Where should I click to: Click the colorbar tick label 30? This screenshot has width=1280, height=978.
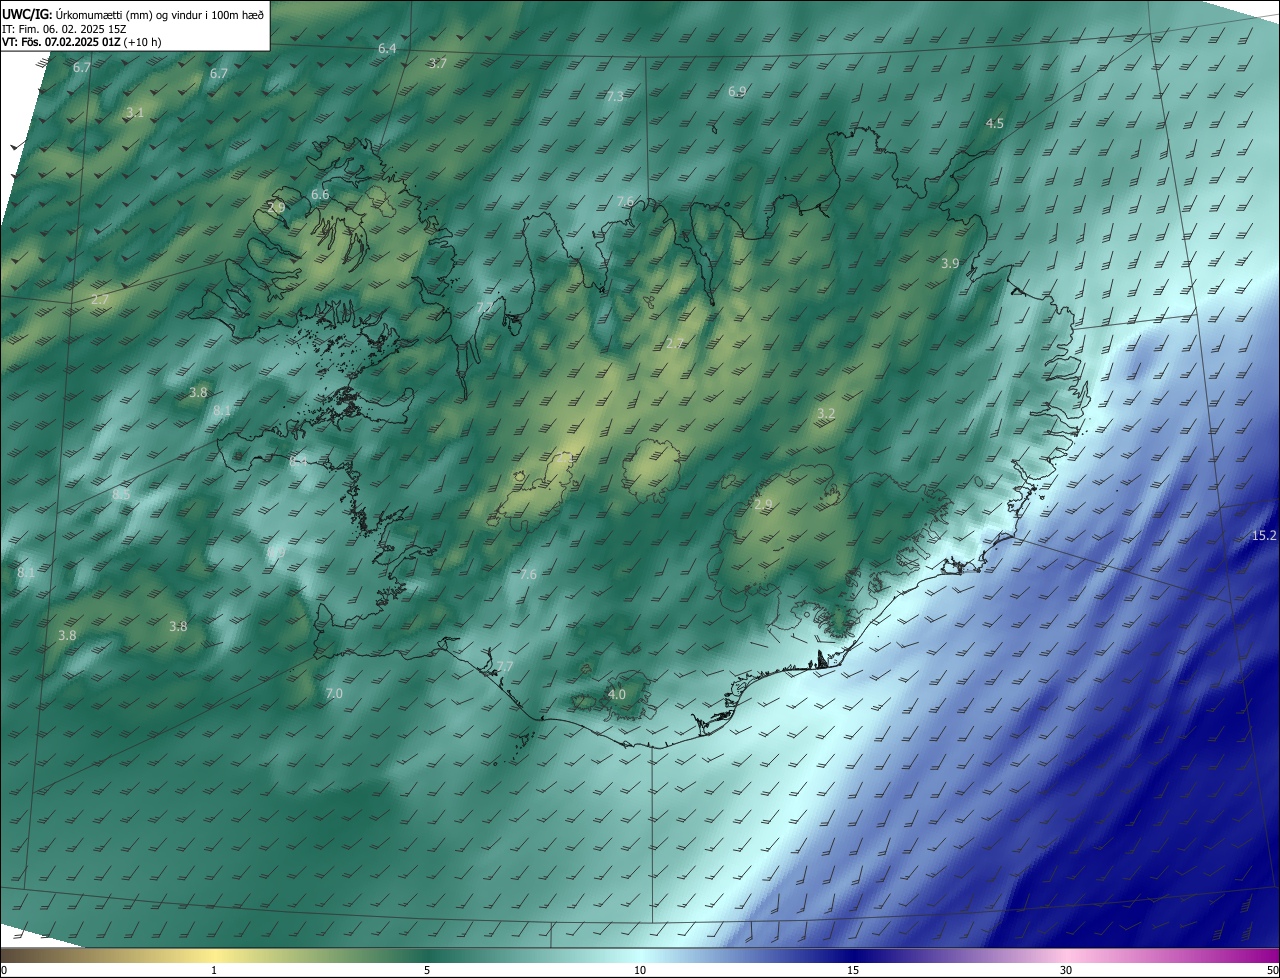tap(1066, 971)
